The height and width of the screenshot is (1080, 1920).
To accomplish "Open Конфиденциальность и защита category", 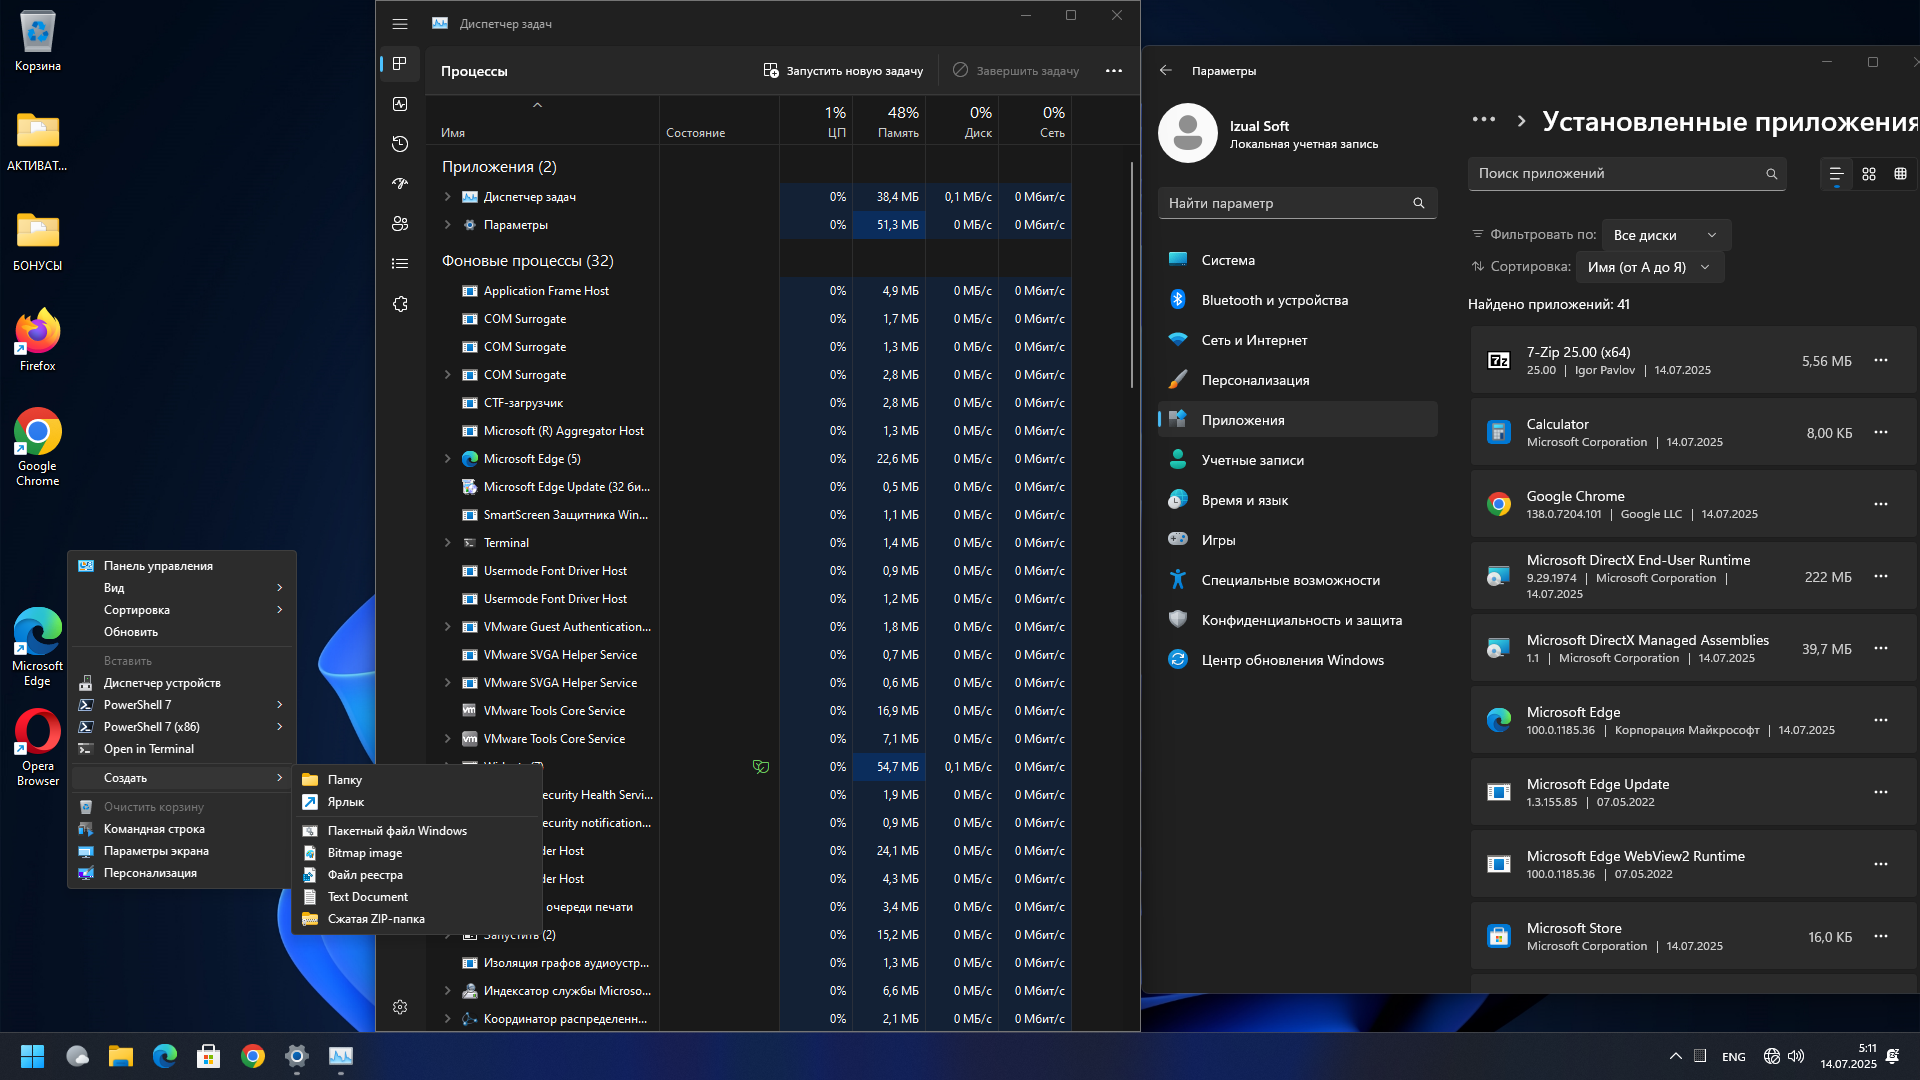I will [x=1297, y=620].
